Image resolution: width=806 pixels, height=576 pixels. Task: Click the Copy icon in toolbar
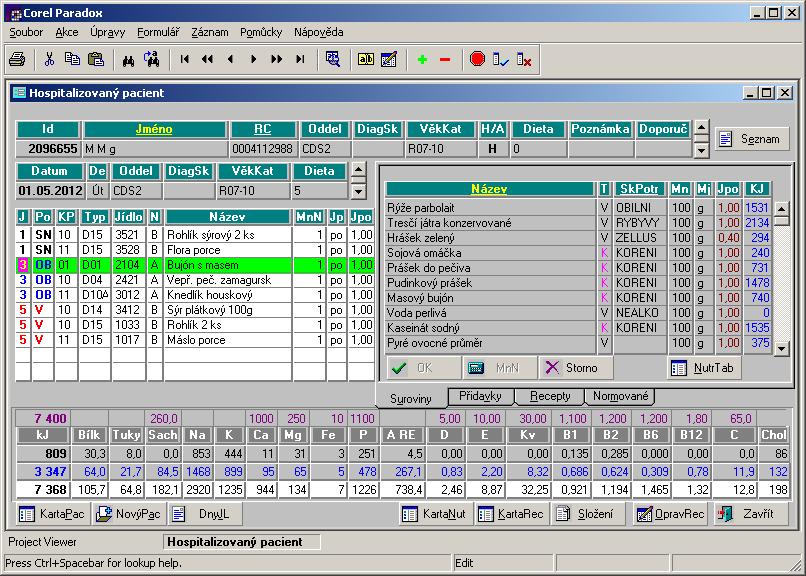72,60
